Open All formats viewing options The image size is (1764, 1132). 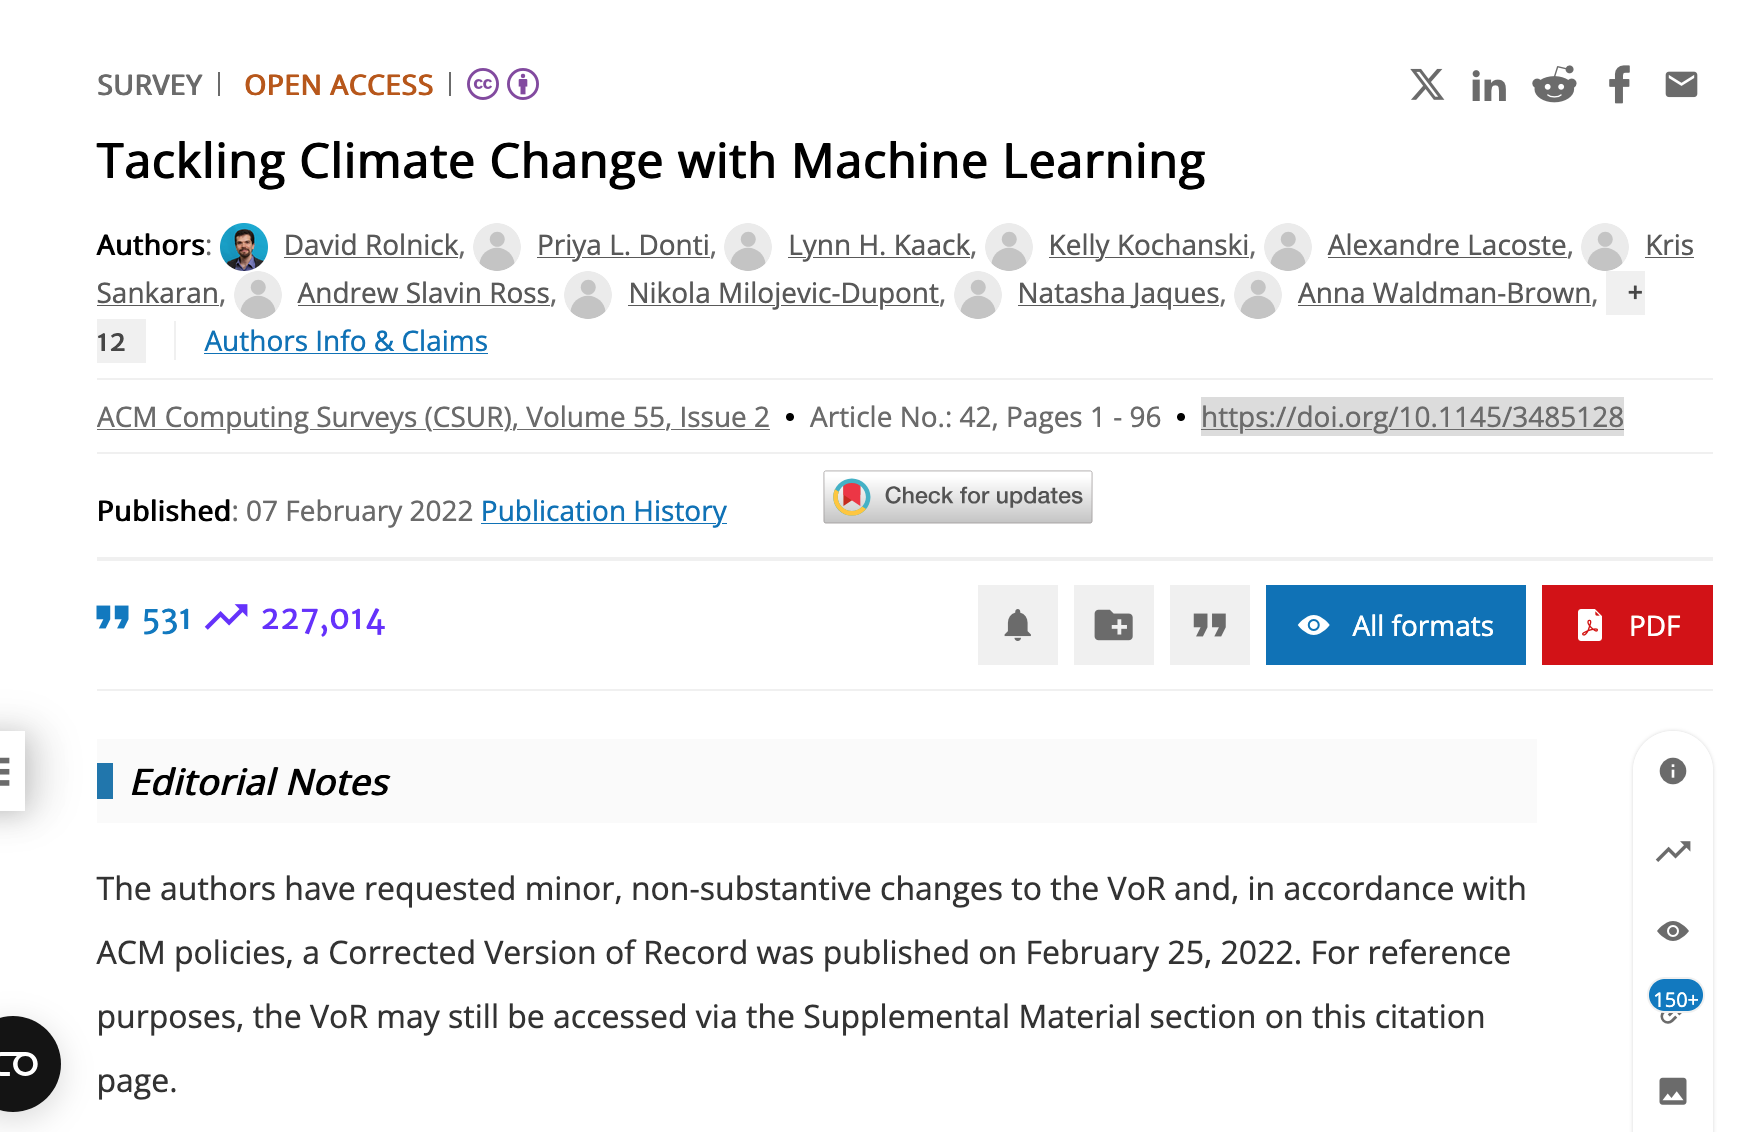1395,625
